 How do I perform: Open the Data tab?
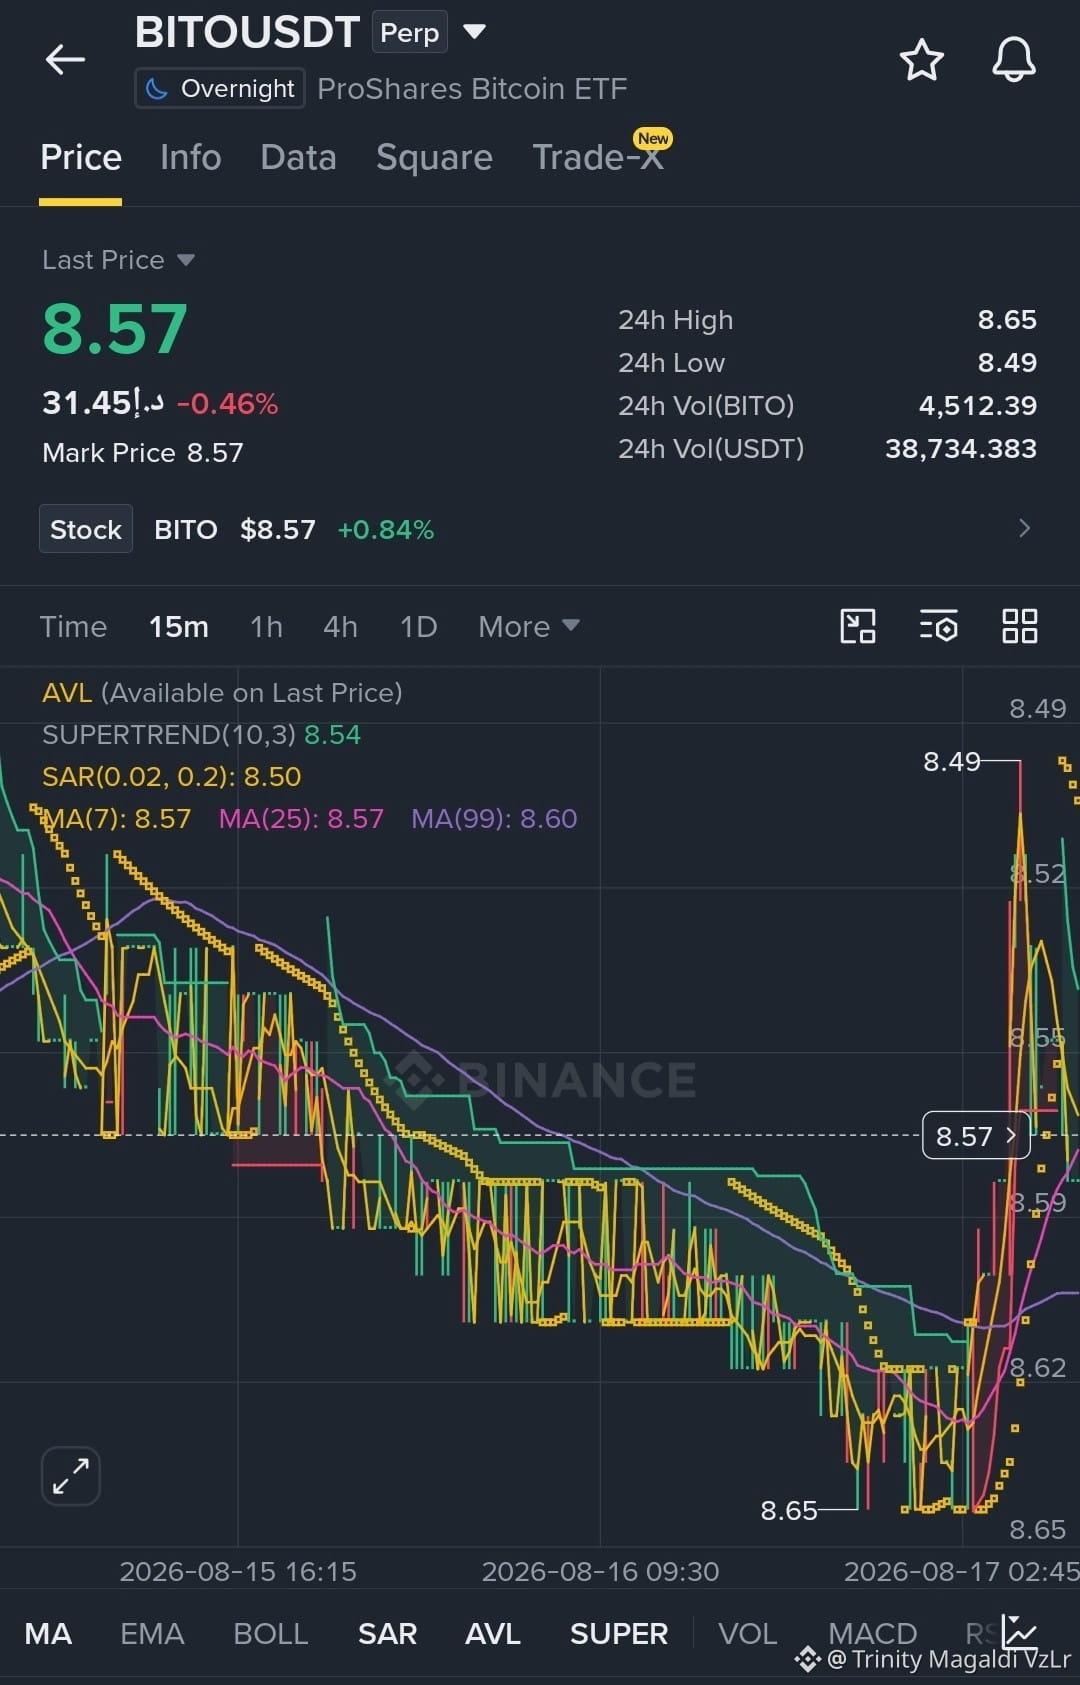tap(298, 158)
